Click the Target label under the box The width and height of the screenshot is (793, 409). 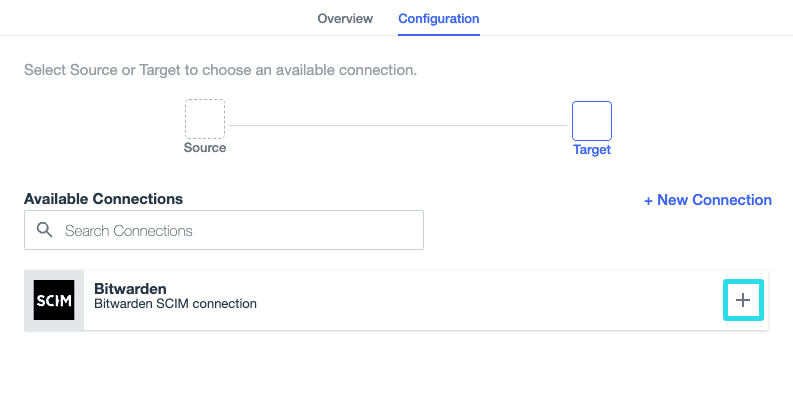(591, 150)
